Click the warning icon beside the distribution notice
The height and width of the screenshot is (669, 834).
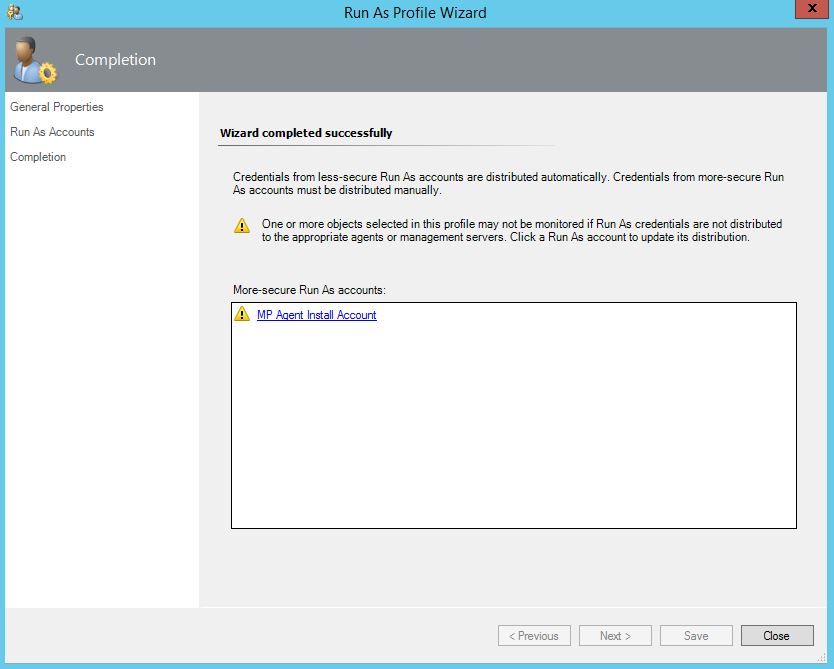tap(242, 226)
